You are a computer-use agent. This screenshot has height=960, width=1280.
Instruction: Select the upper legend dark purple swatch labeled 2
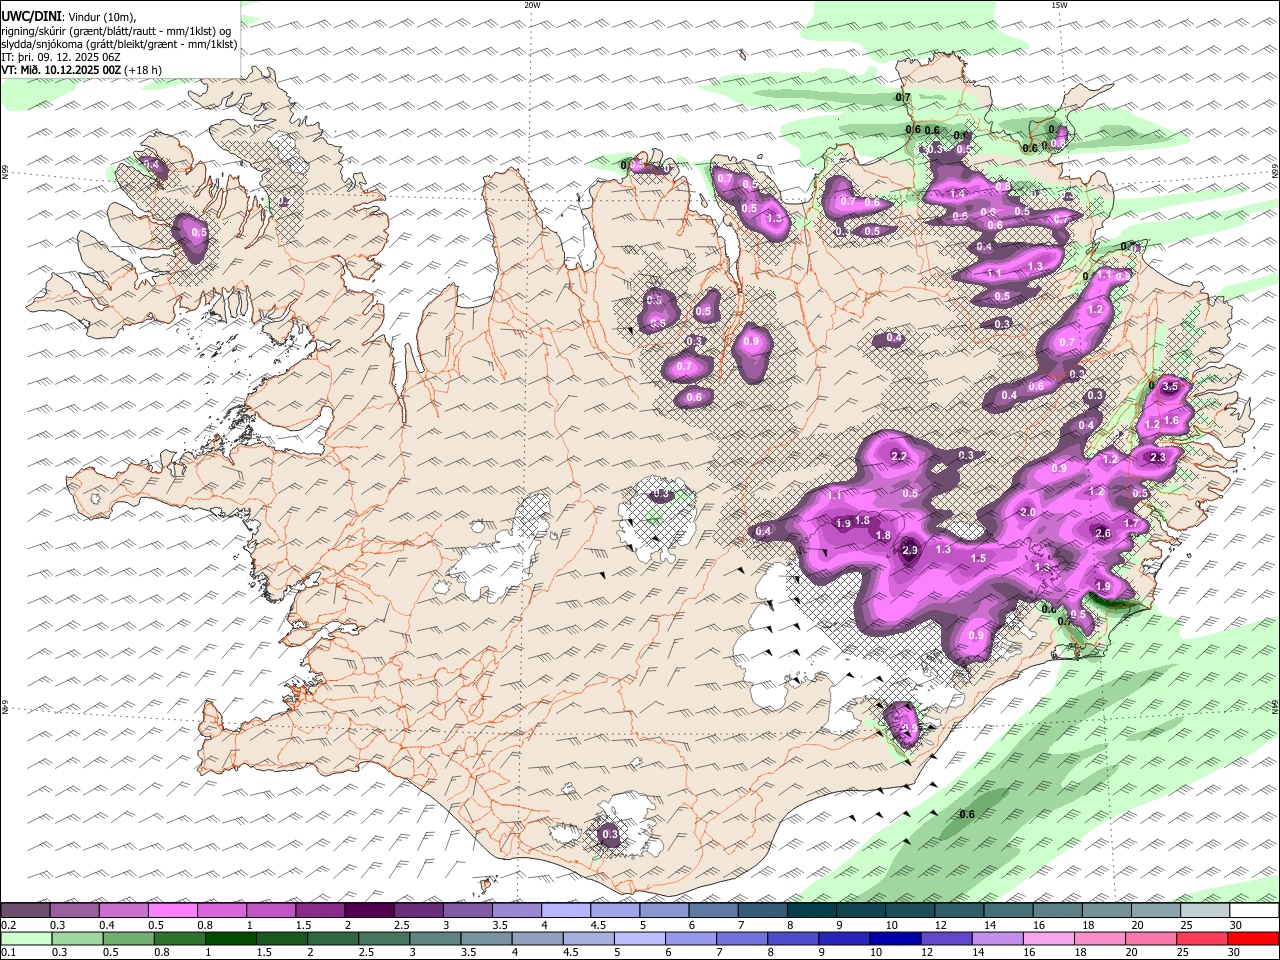(368, 910)
